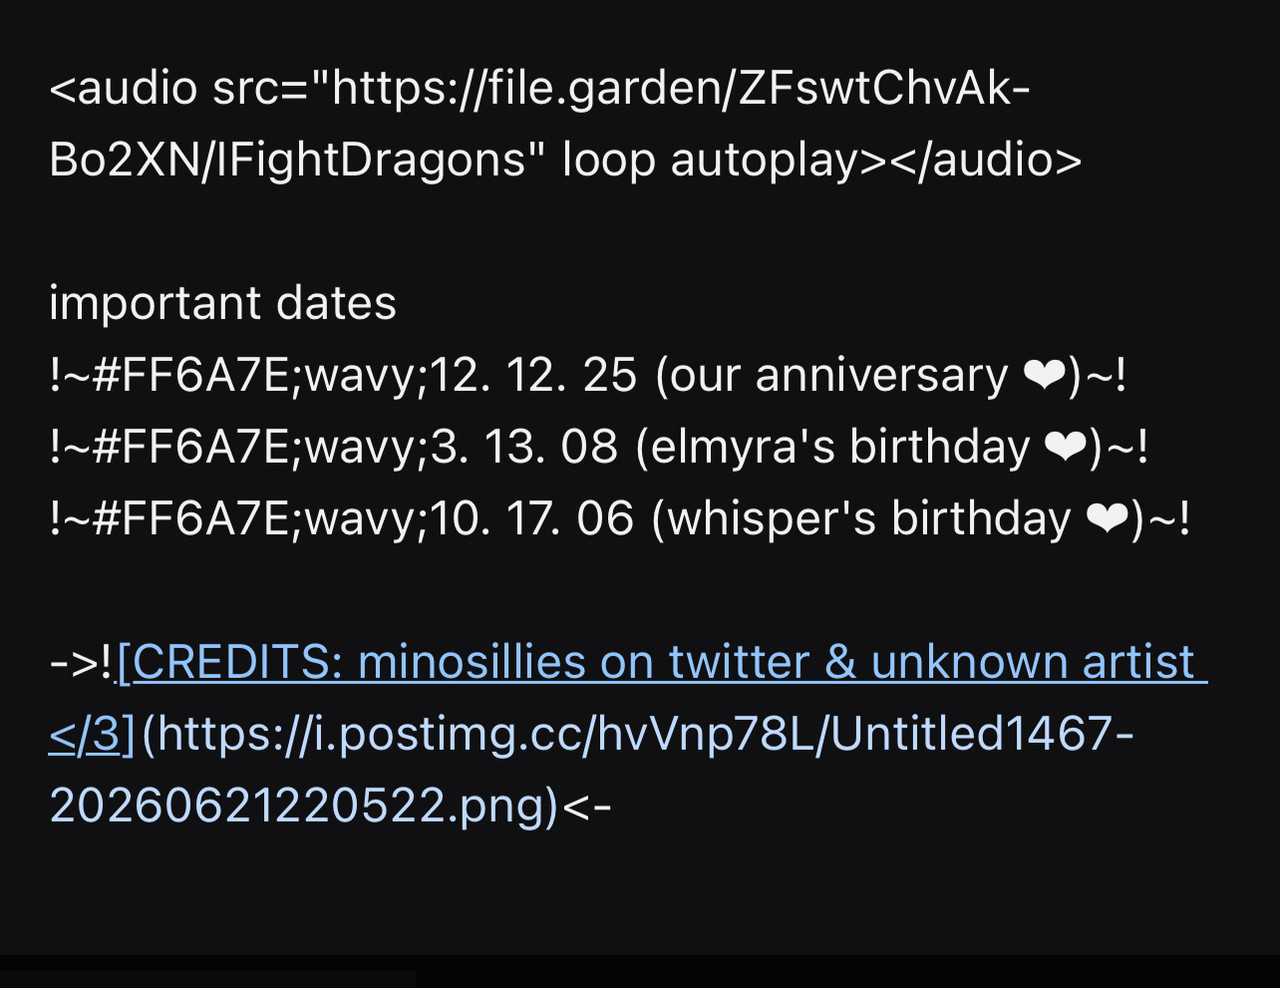Click the 'loop autoplay' attribute text
This screenshot has width=1280, height=988.
coord(710,160)
